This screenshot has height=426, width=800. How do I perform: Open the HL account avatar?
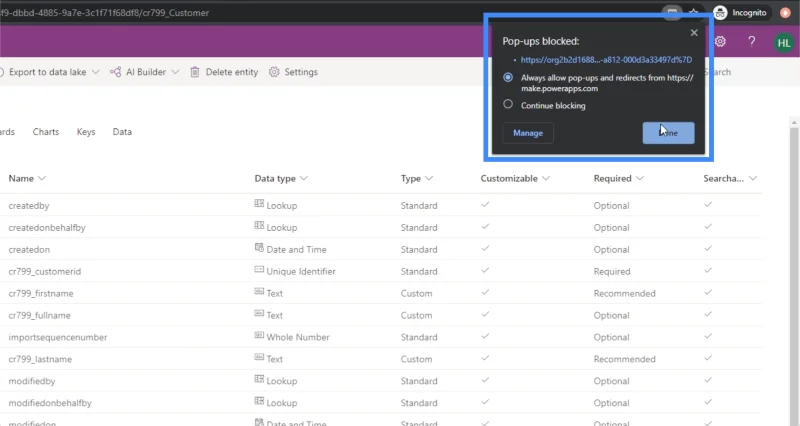tap(784, 43)
